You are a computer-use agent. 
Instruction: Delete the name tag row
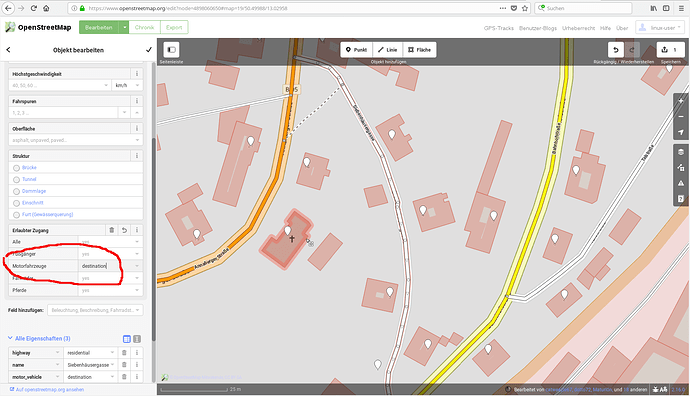pyautogui.click(x=125, y=365)
